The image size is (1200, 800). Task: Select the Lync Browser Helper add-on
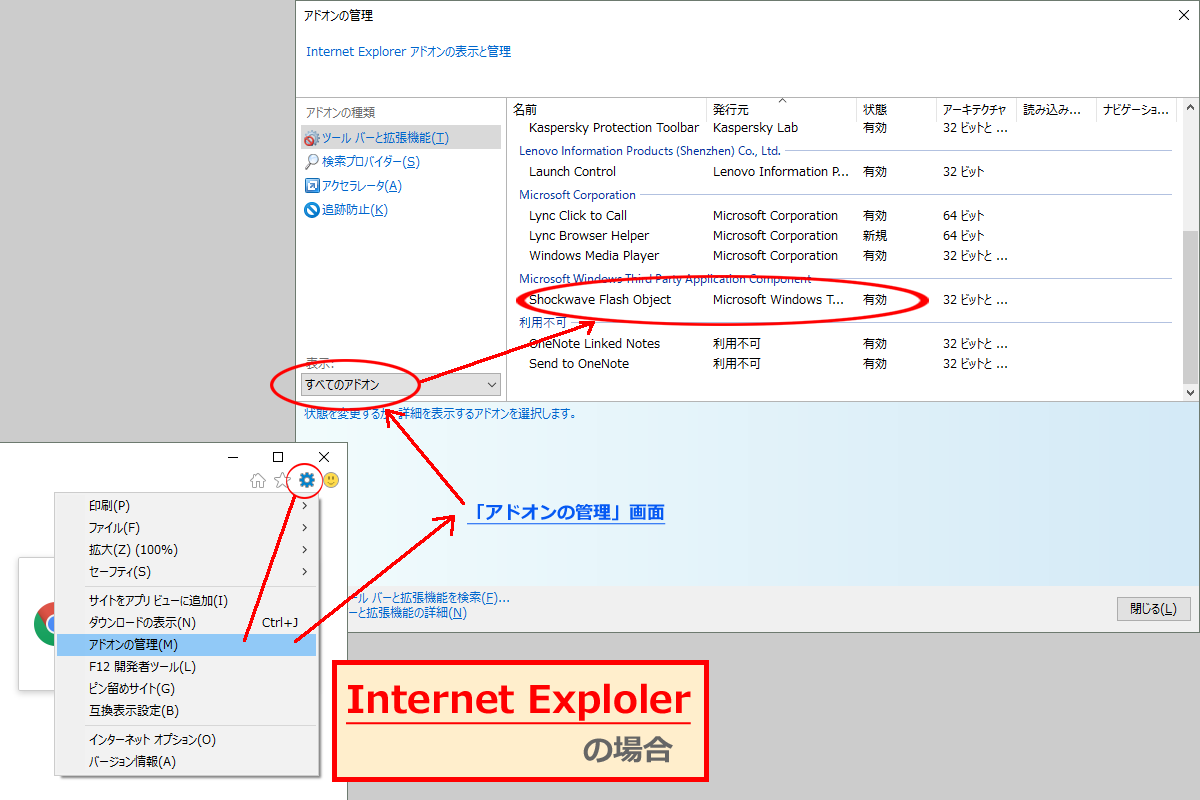[844, 236]
